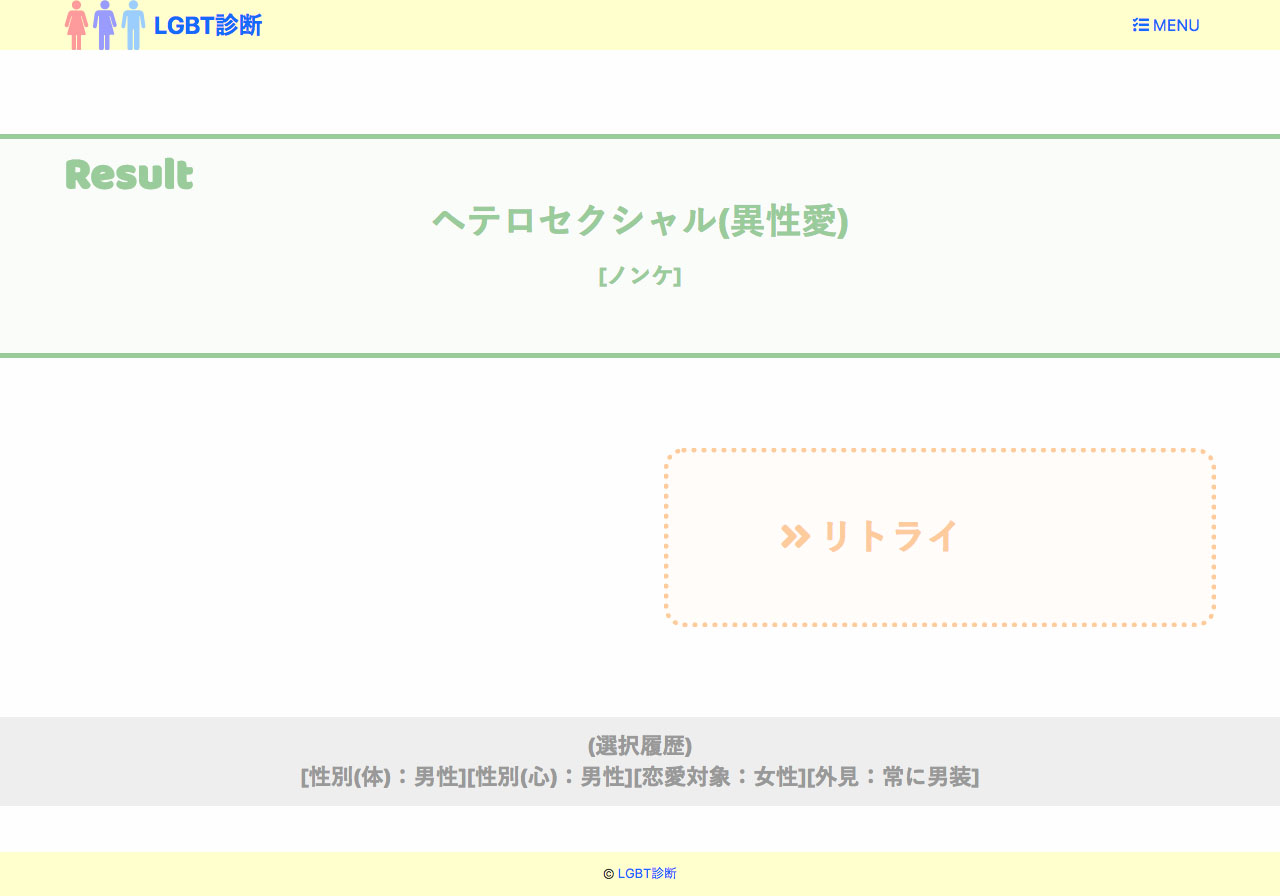Image resolution: width=1280 pixels, height=896 pixels.
Task: Open the LGBT診断 footer link
Action: pyautogui.click(x=647, y=874)
